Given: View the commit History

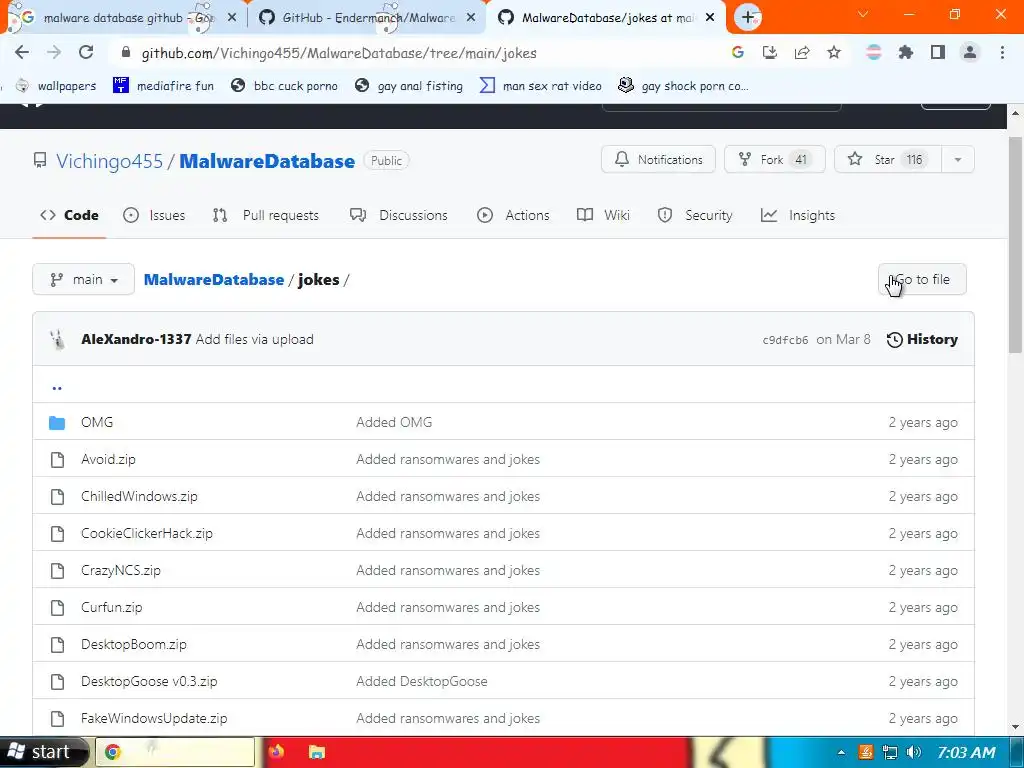Looking at the screenshot, I should [x=922, y=340].
